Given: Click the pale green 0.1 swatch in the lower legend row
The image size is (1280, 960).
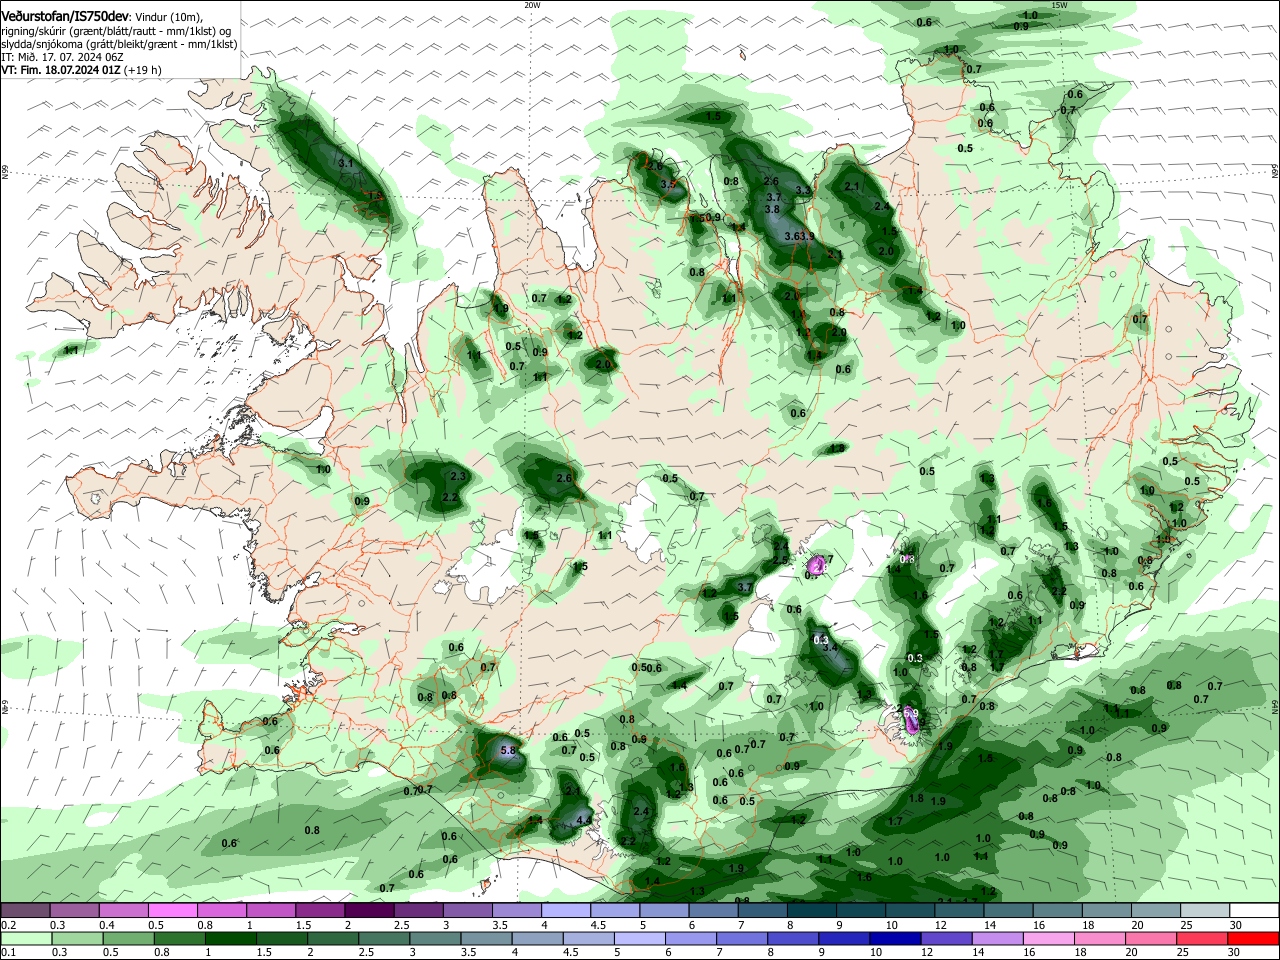Looking at the screenshot, I should [x=25, y=938].
